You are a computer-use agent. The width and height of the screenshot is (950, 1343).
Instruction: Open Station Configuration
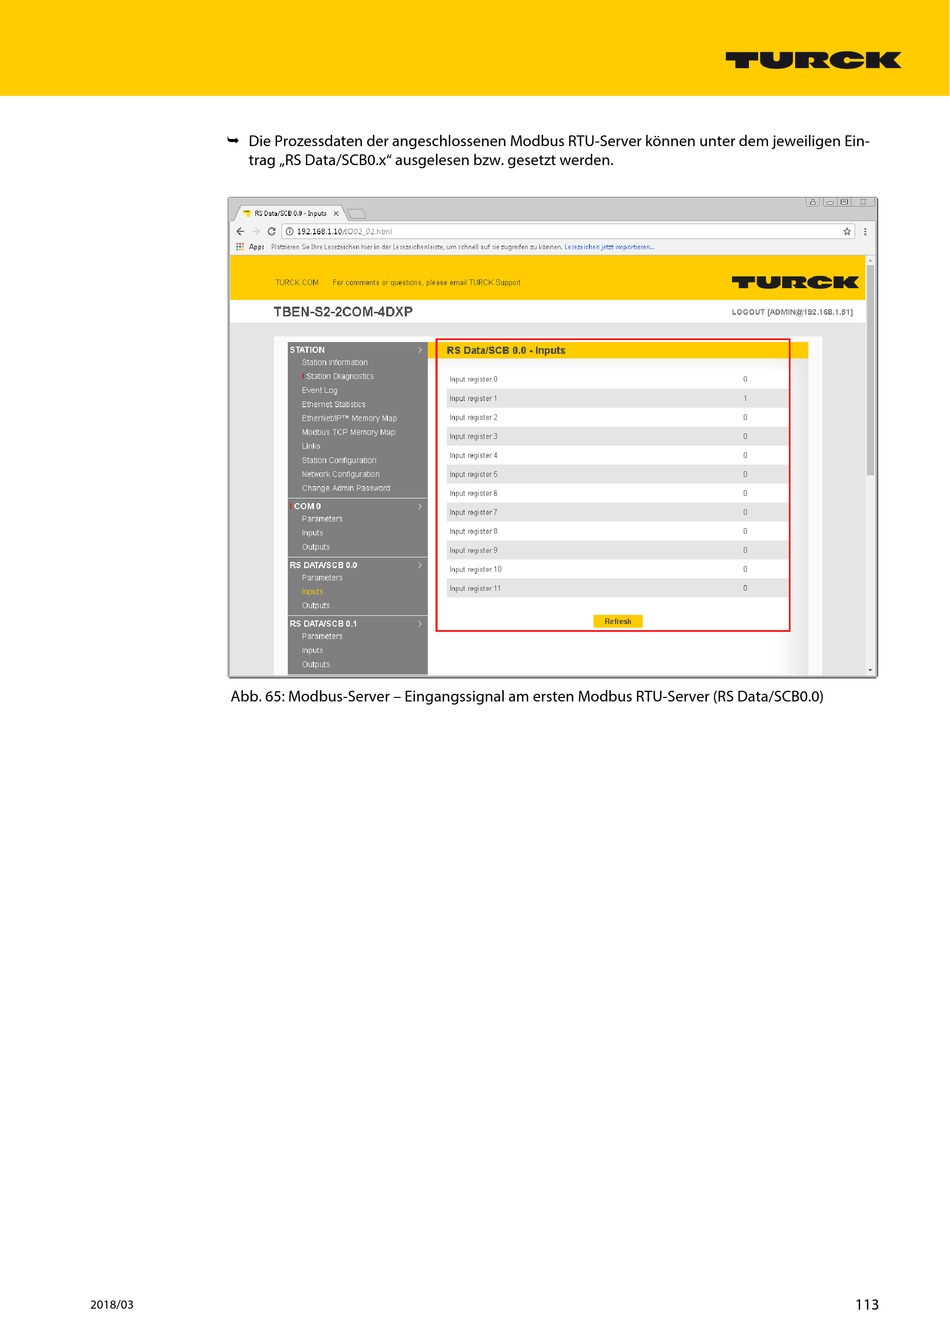tap(339, 461)
